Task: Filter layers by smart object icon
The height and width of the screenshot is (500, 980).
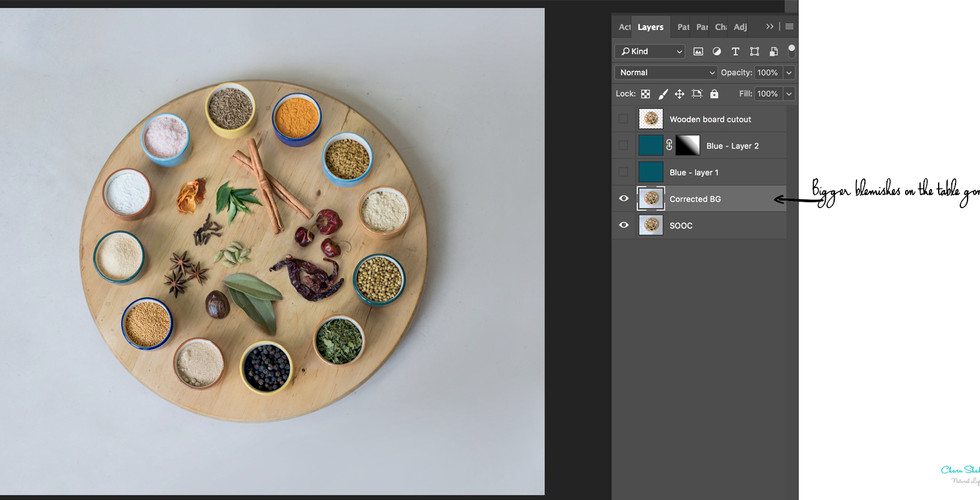Action: click(774, 51)
